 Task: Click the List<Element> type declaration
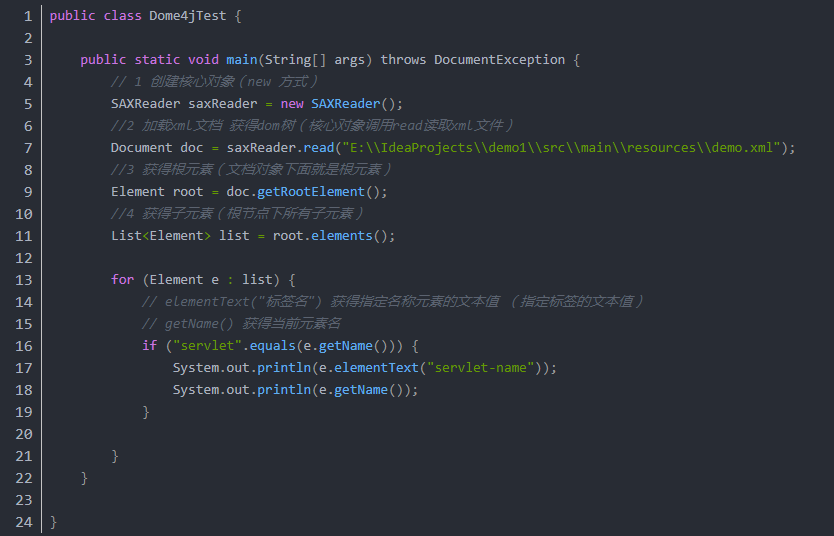coord(161,236)
